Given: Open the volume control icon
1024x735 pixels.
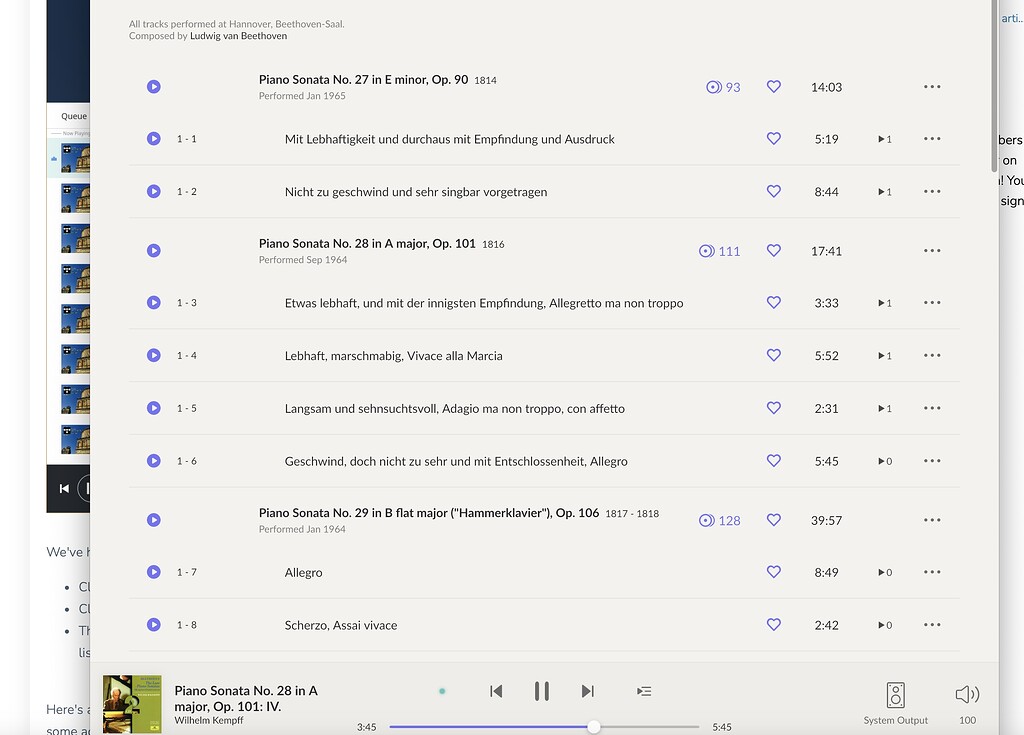Looking at the screenshot, I should pos(966,691).
